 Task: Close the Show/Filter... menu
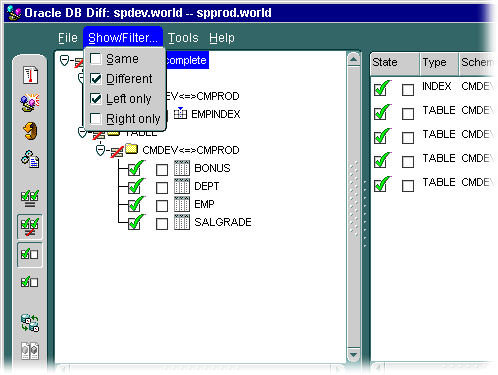123,38
